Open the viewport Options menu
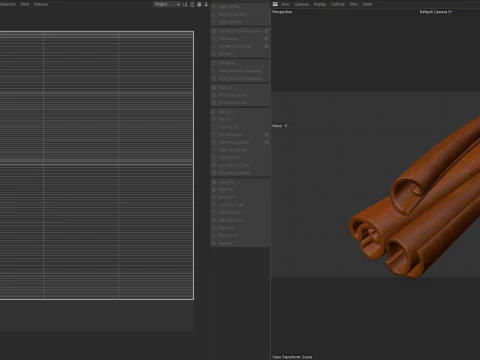Viewport: 480px width, 360px height. click(x=338, y=4)
